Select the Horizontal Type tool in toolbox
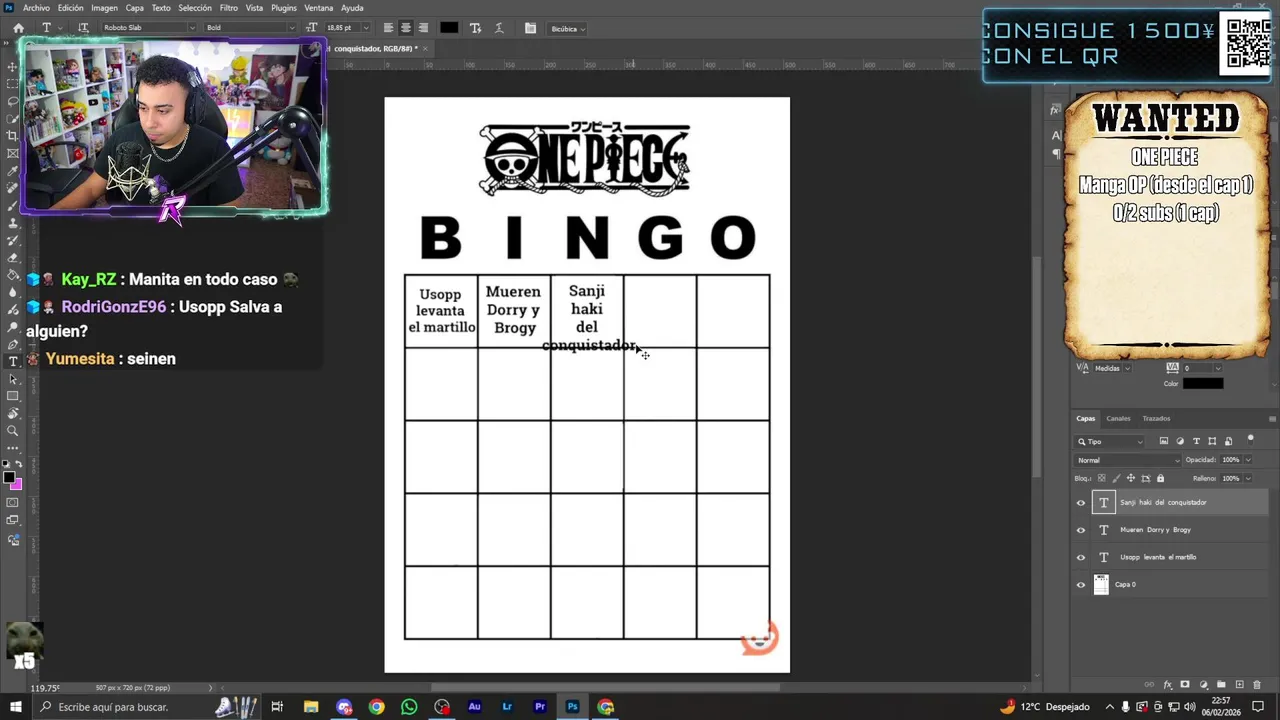The width and height of the screenshot is (1280, 720). coord(13,362)
